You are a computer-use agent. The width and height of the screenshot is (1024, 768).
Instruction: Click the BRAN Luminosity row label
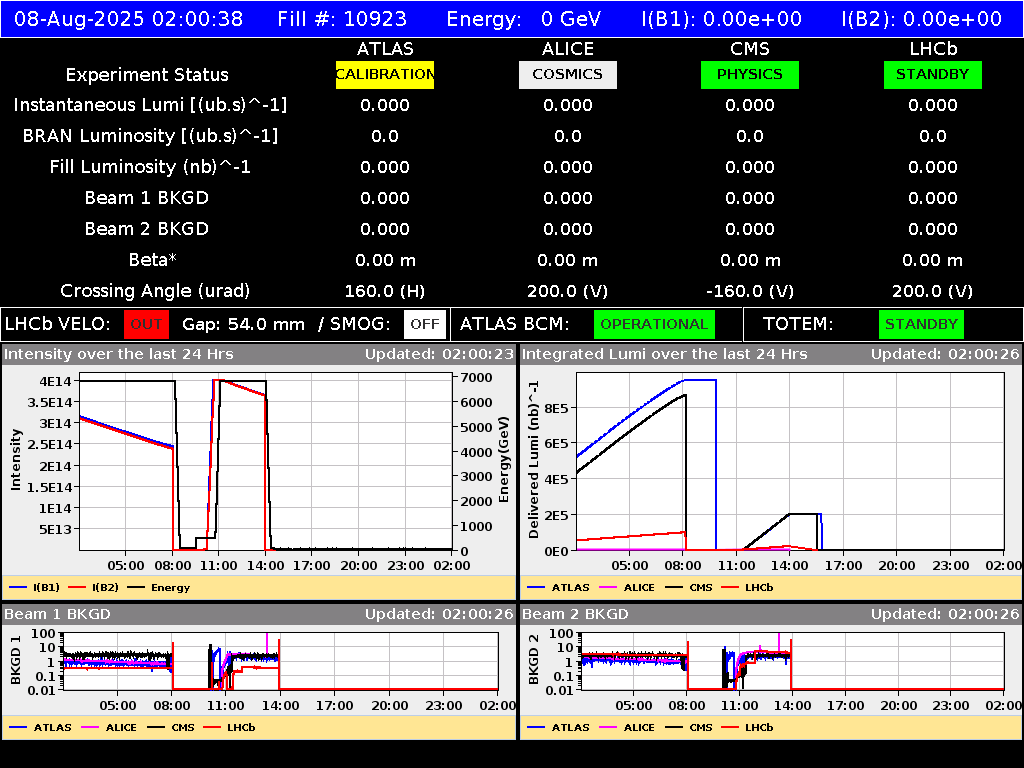(x=150, y=136)
